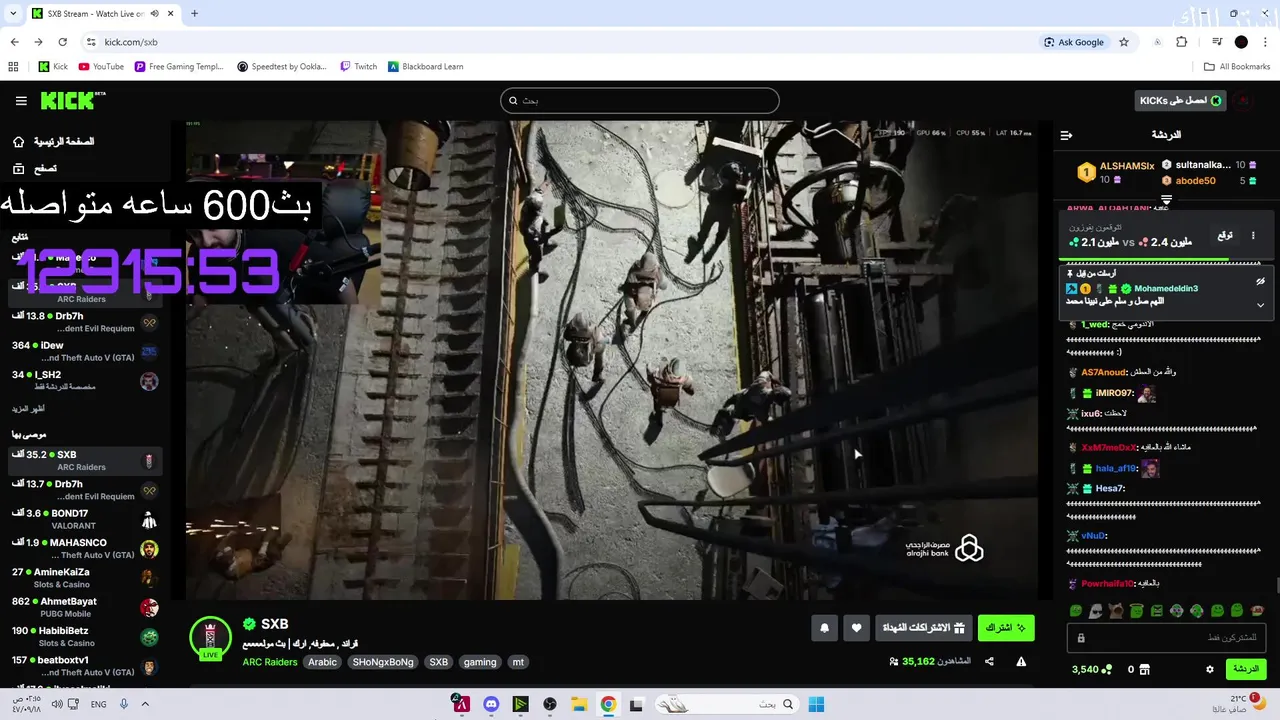
Task: Select Drb7h in the recommended list
Action: [85, 490]
